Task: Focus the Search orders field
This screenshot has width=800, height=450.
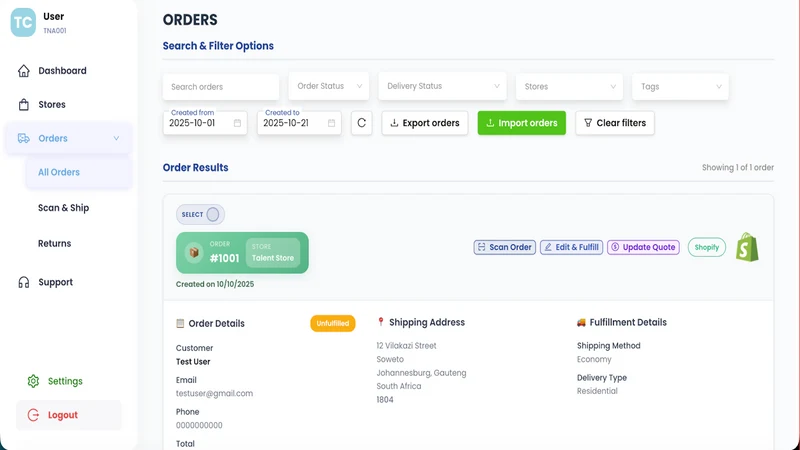Action: point(221,87)
